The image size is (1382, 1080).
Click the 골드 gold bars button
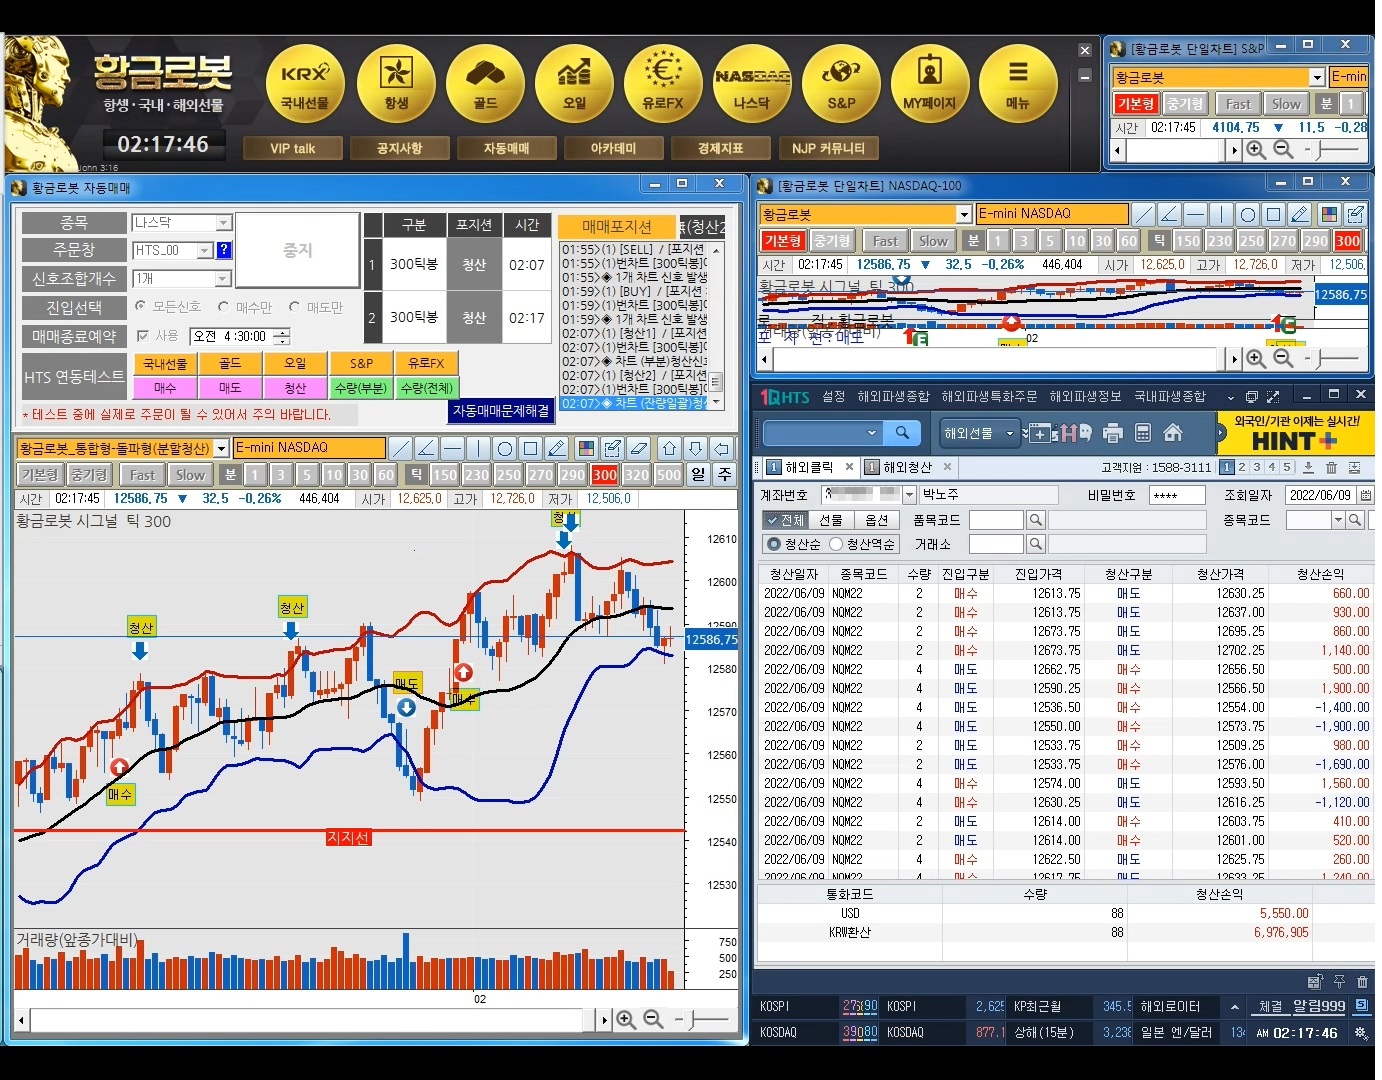coord(486,82)
